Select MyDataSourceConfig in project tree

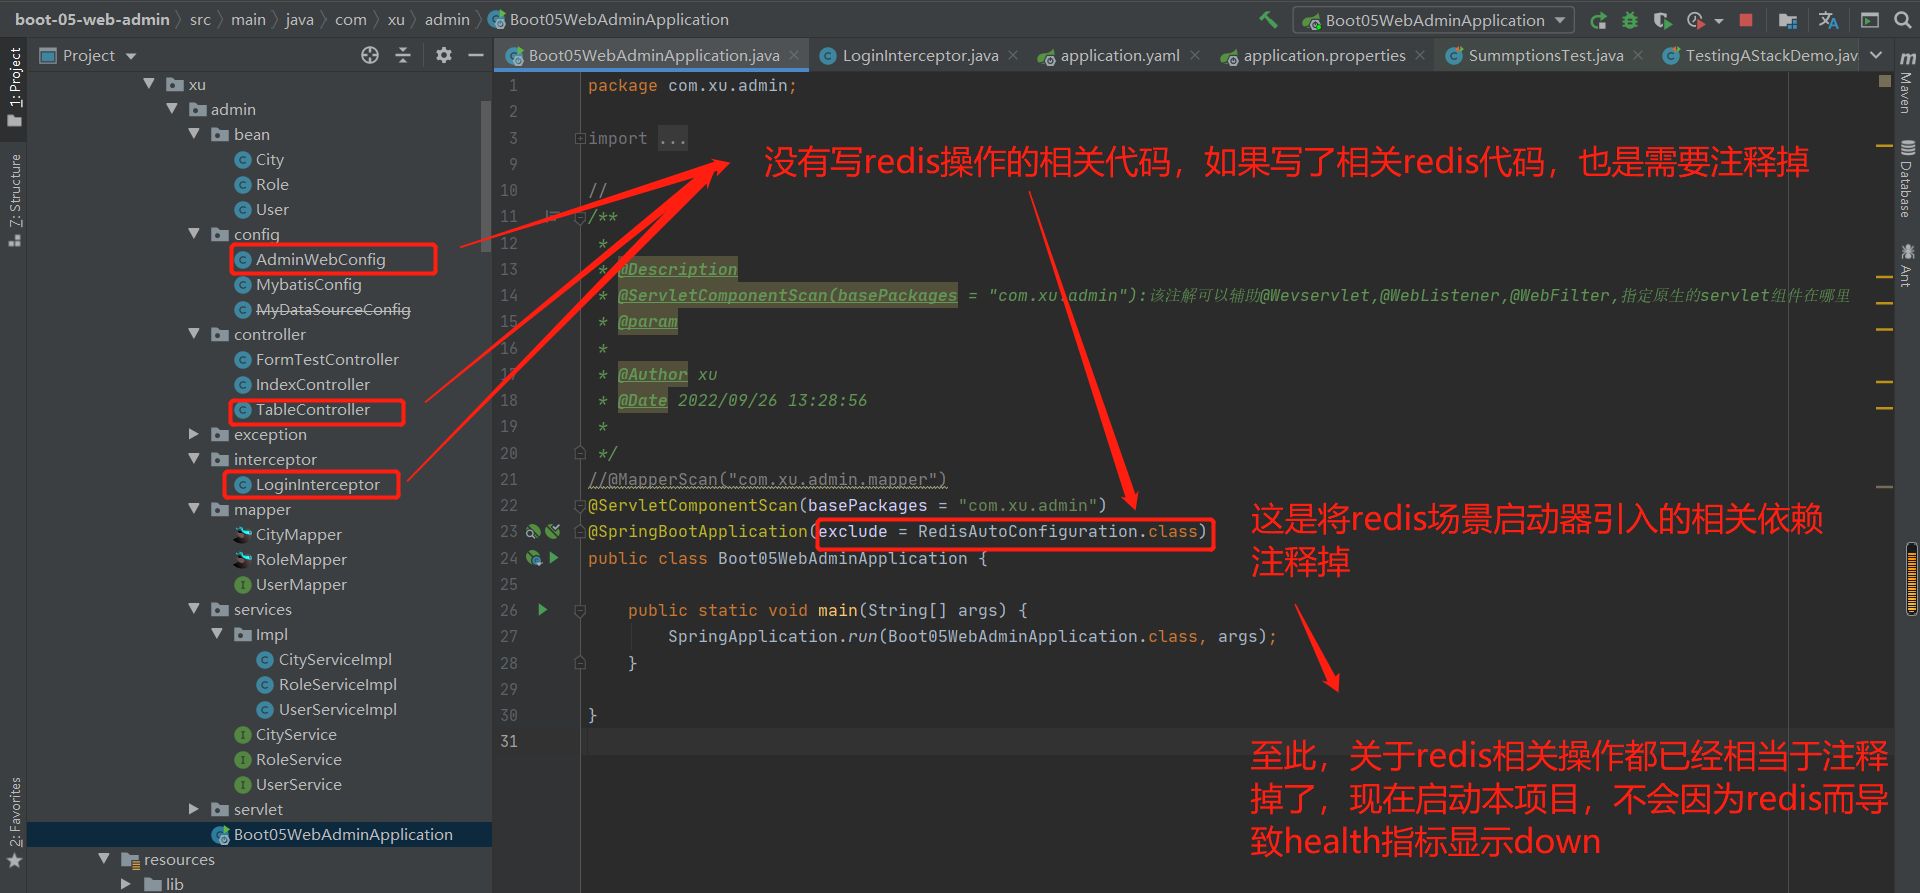coord(333,309)
